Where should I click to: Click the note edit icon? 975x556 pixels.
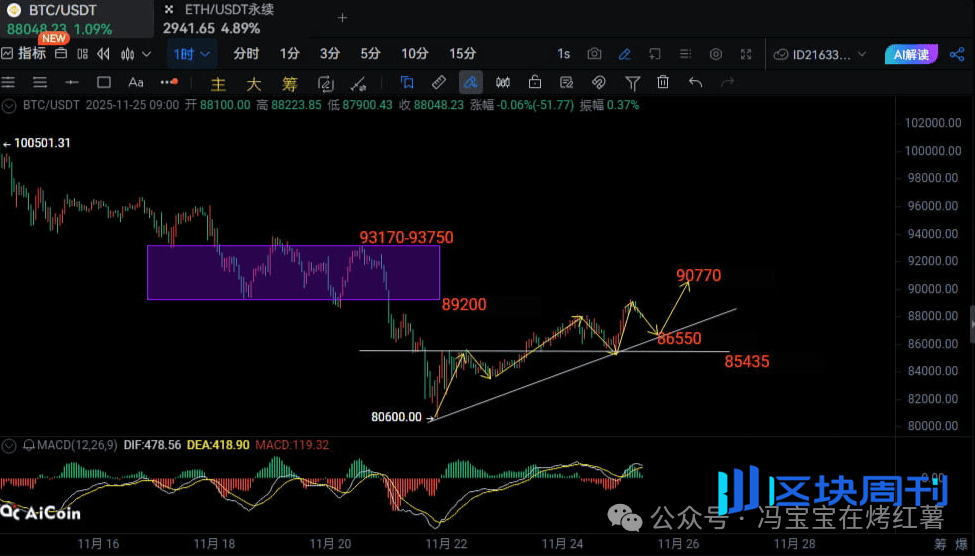click(x=566, y=82)
